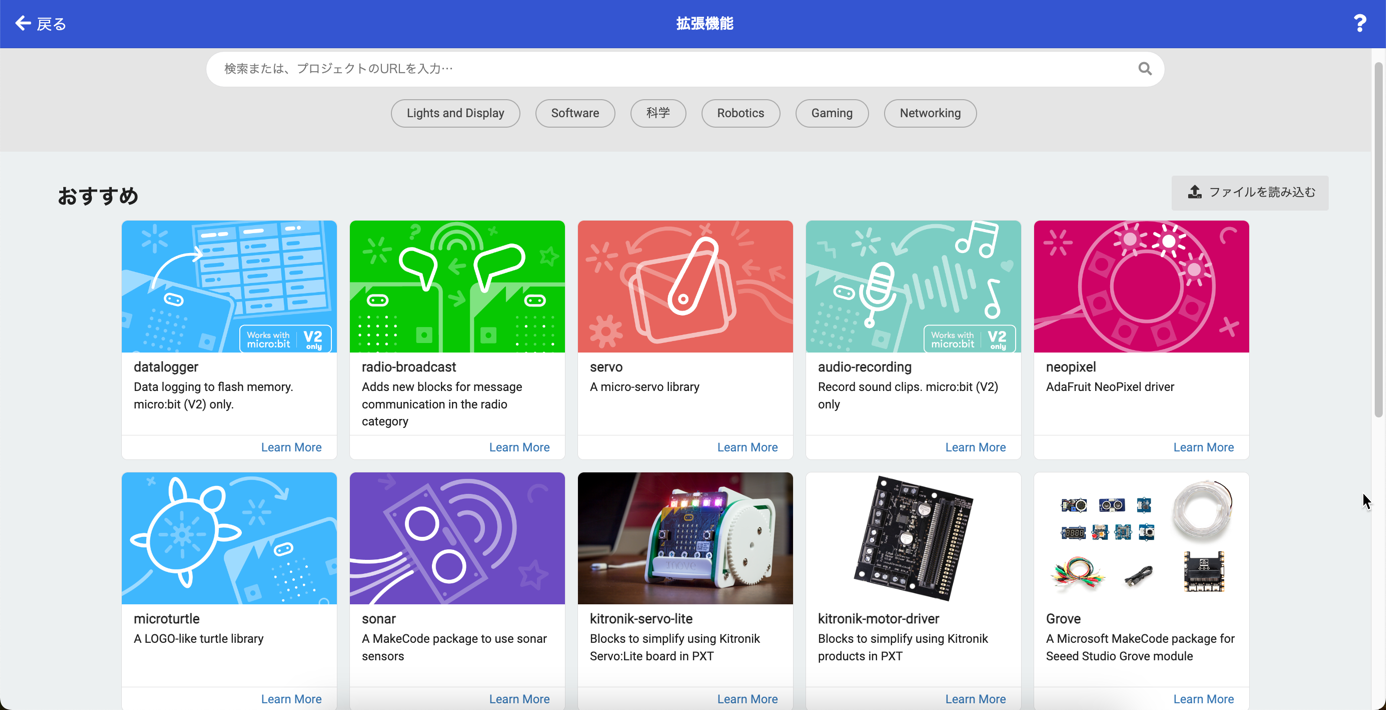Click the servo title text

pyautogui.click(x=606, y=367)
